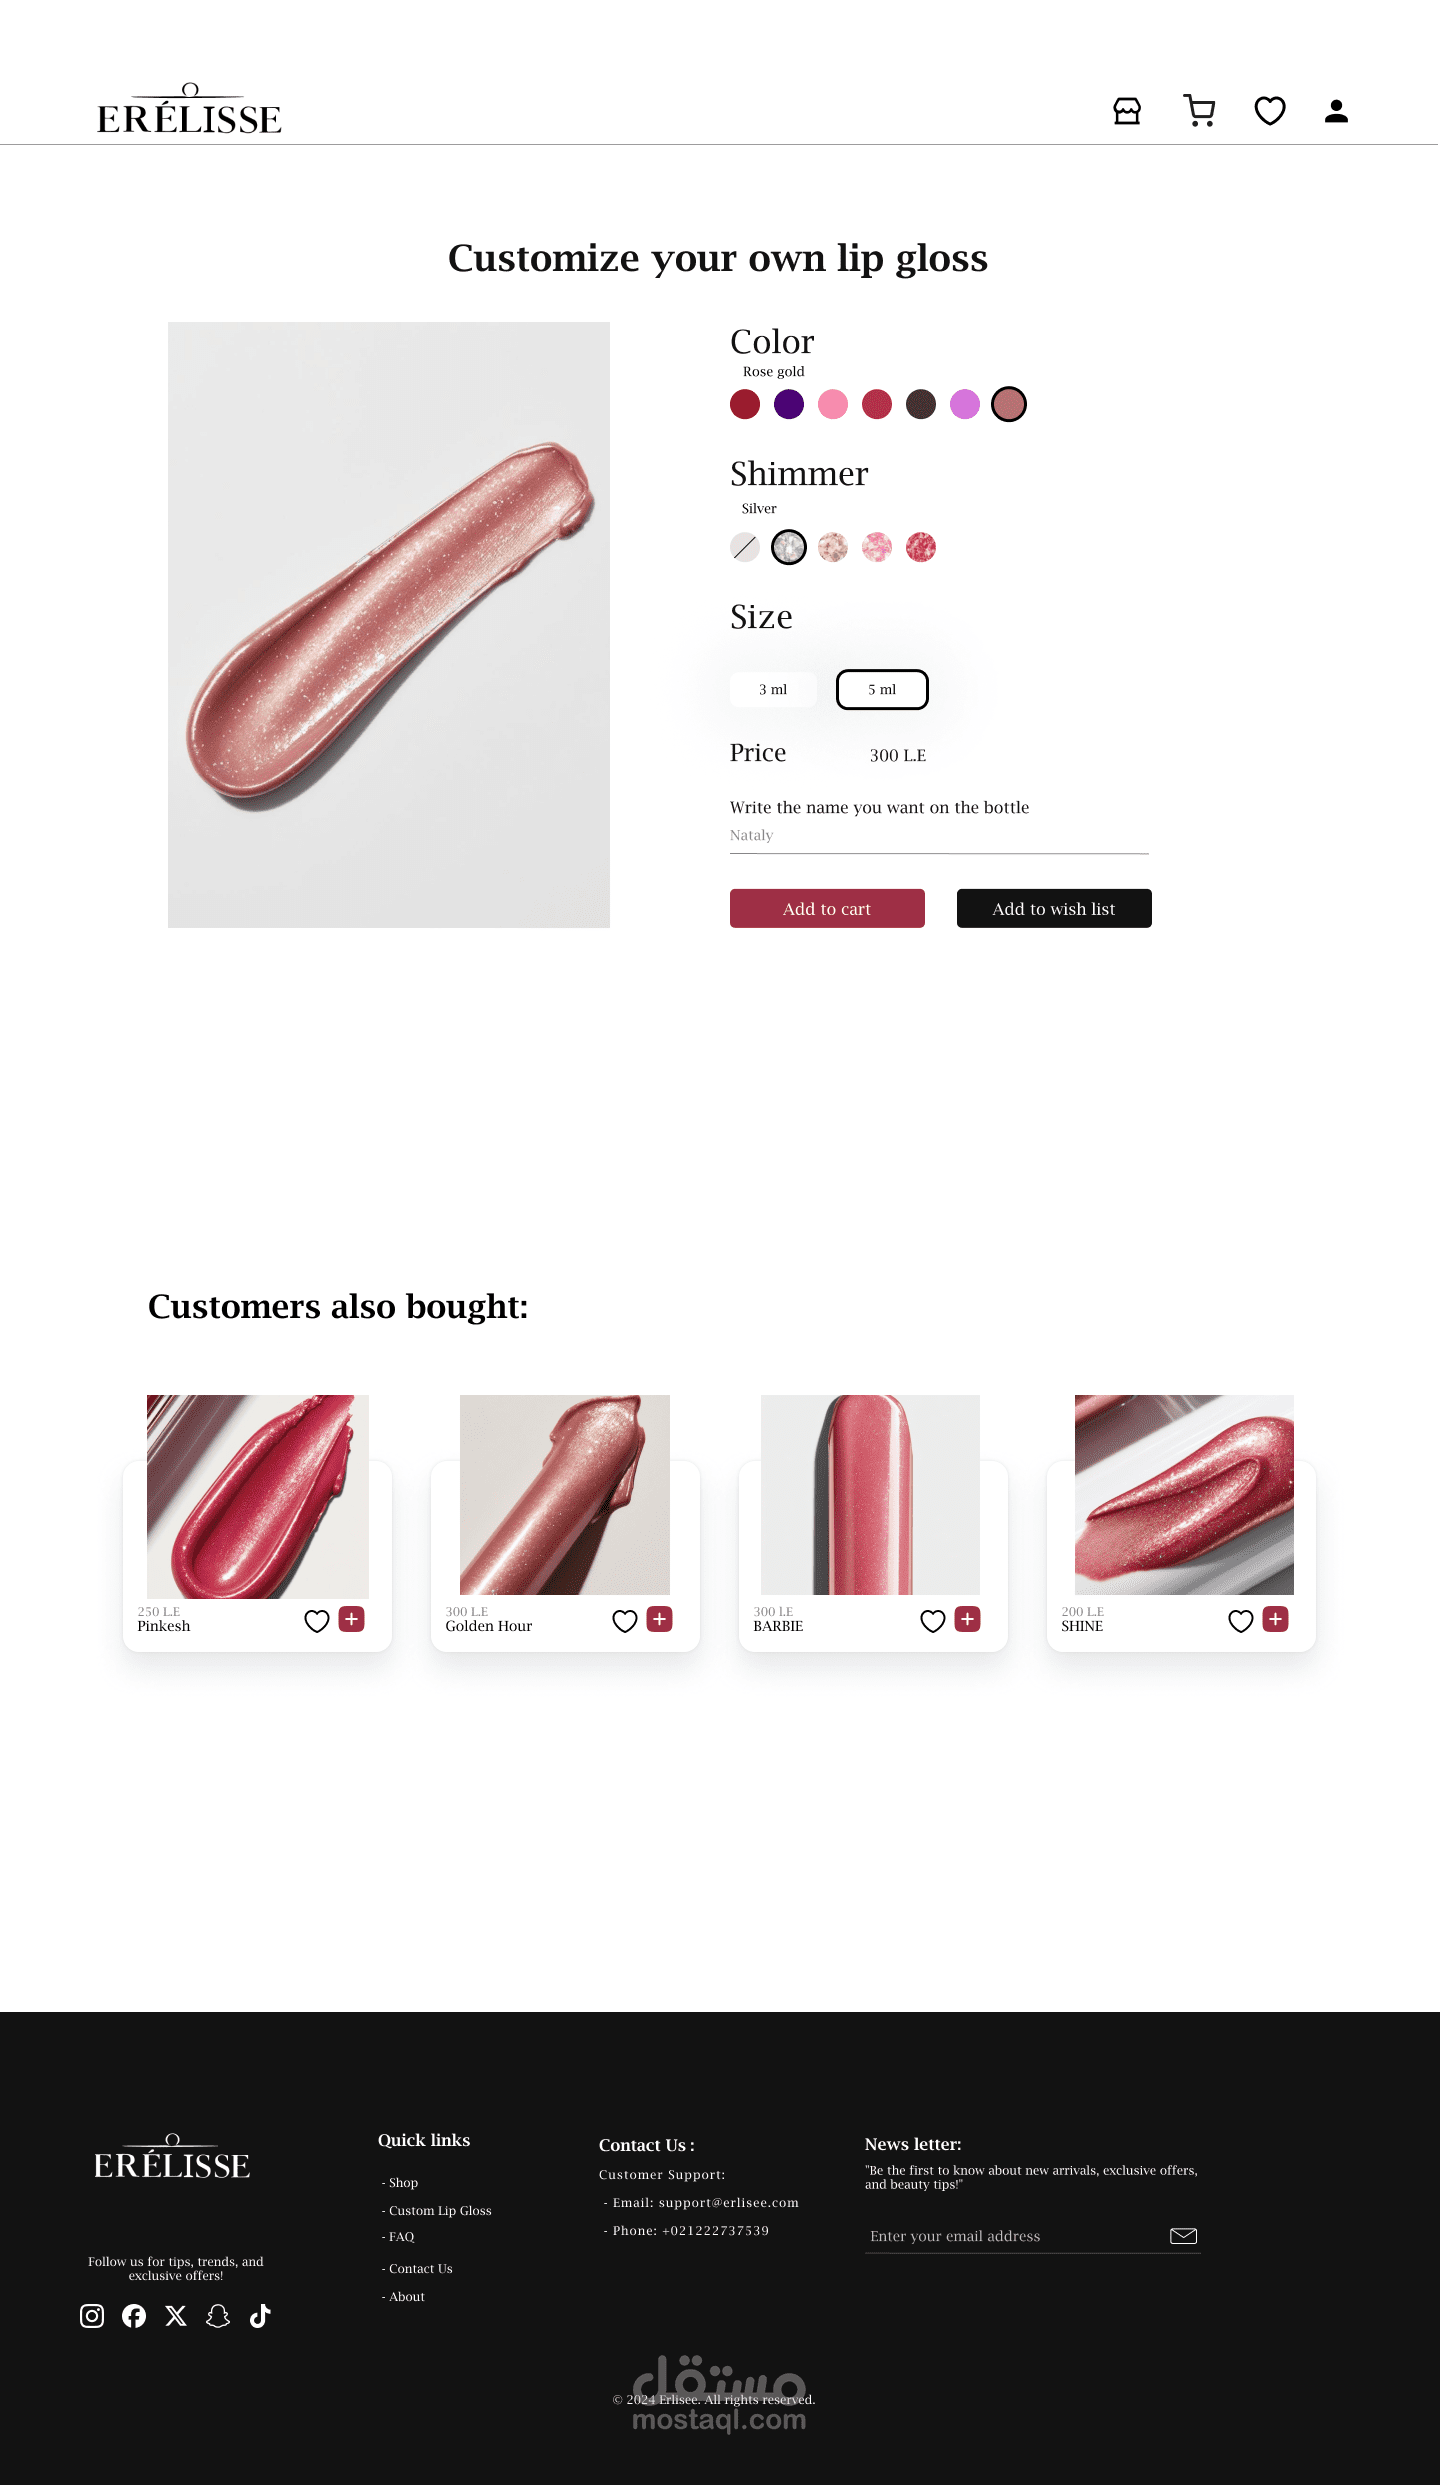This screenshot has height=2485, width=1440.
Task: Open the Instagram icon in footer
Action: [x=92, y=2316]
